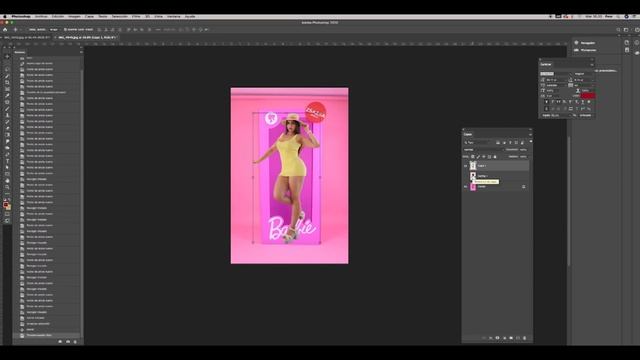640x360 pixels.
Task: Select the Eraser tool
Action: pyautogui.click(x=7, y=128)
